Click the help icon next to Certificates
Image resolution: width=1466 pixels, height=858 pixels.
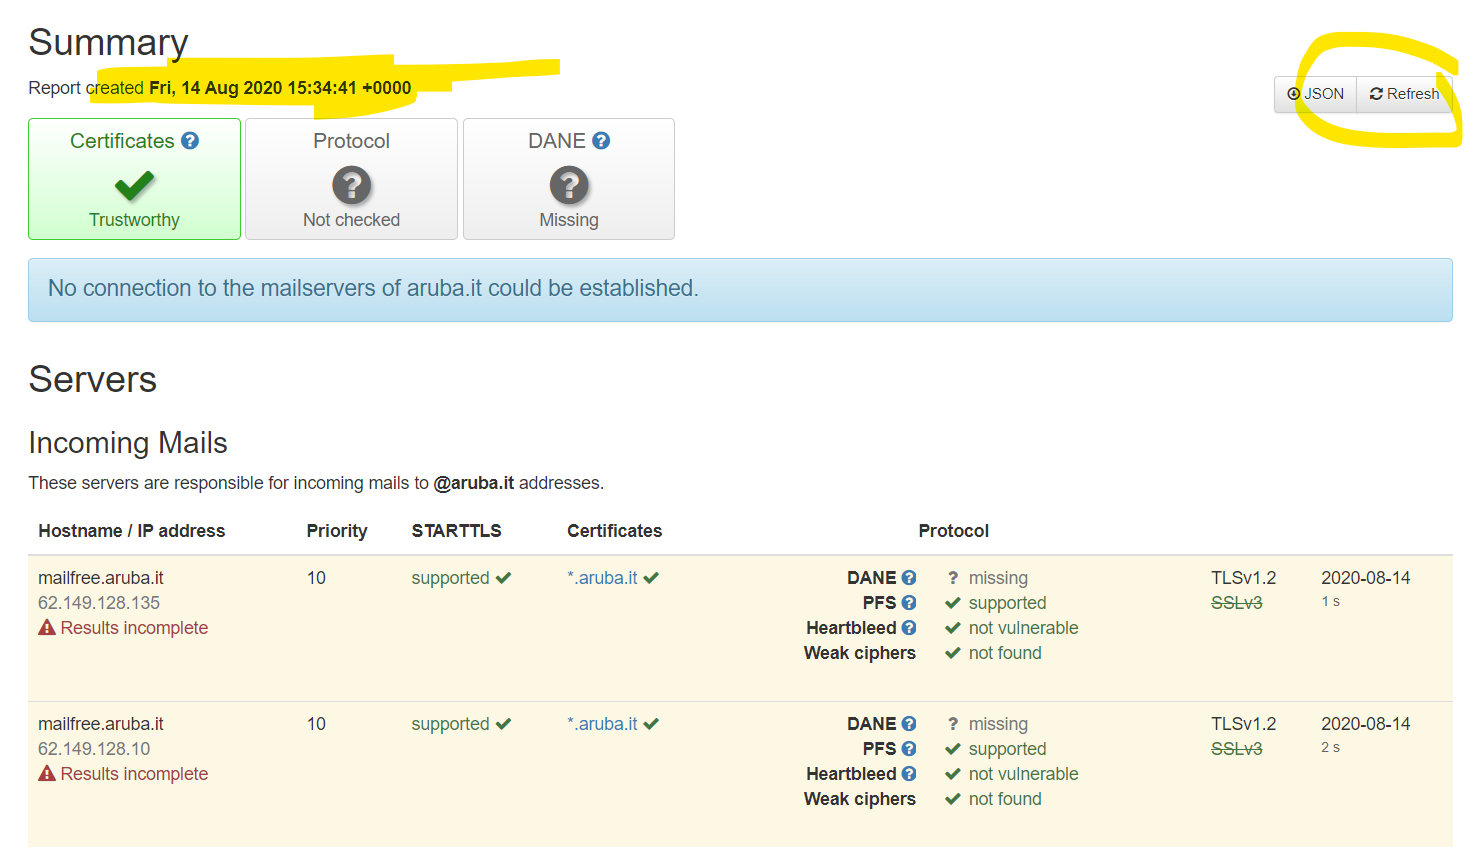point(190,141)
